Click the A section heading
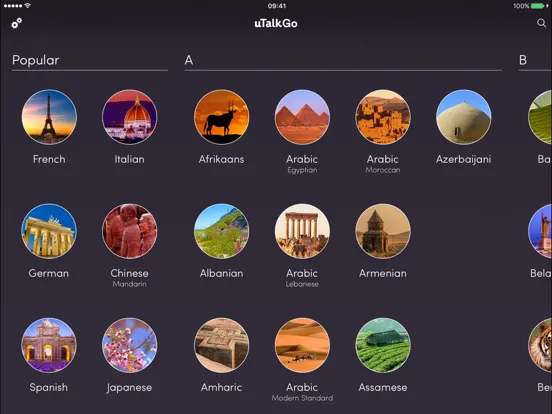 click(189, 60)
